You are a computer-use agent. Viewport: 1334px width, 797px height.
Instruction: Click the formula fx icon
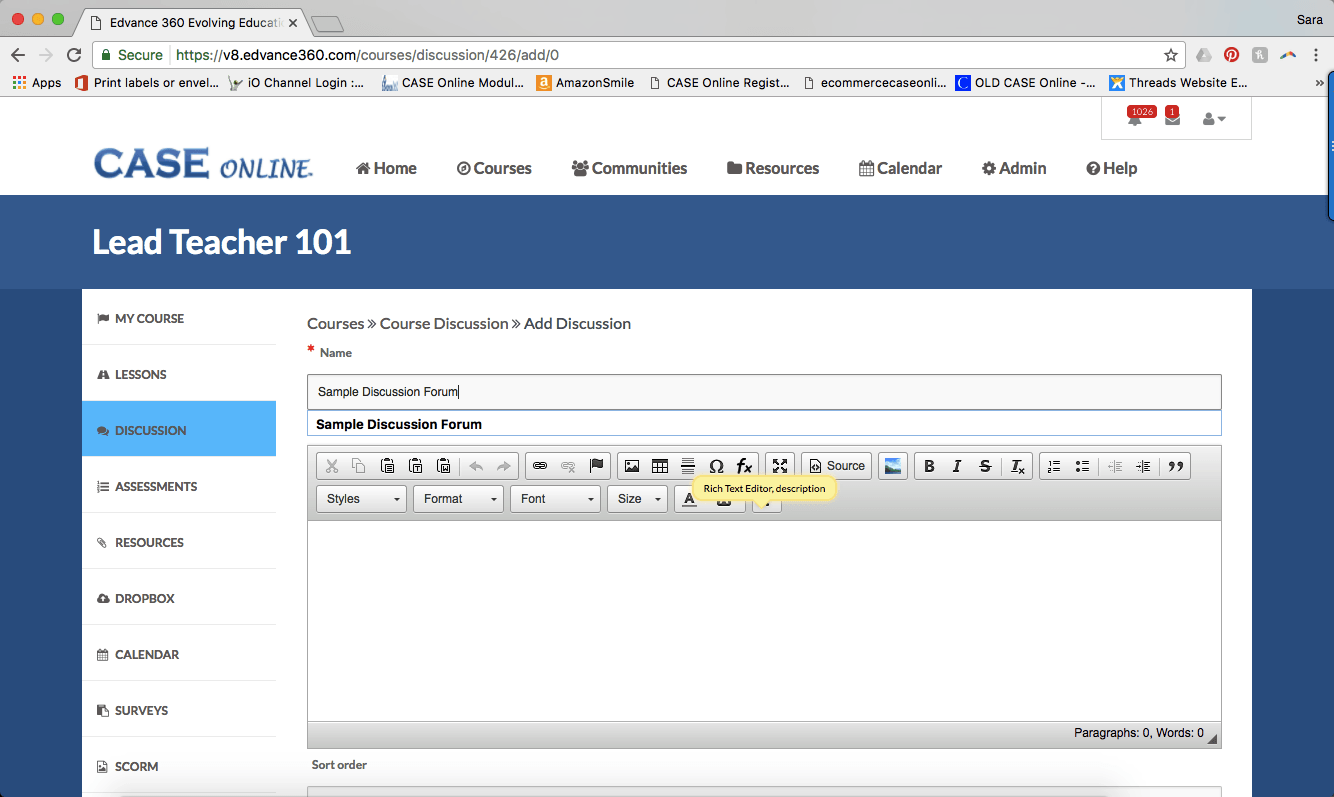click(744, 466)
